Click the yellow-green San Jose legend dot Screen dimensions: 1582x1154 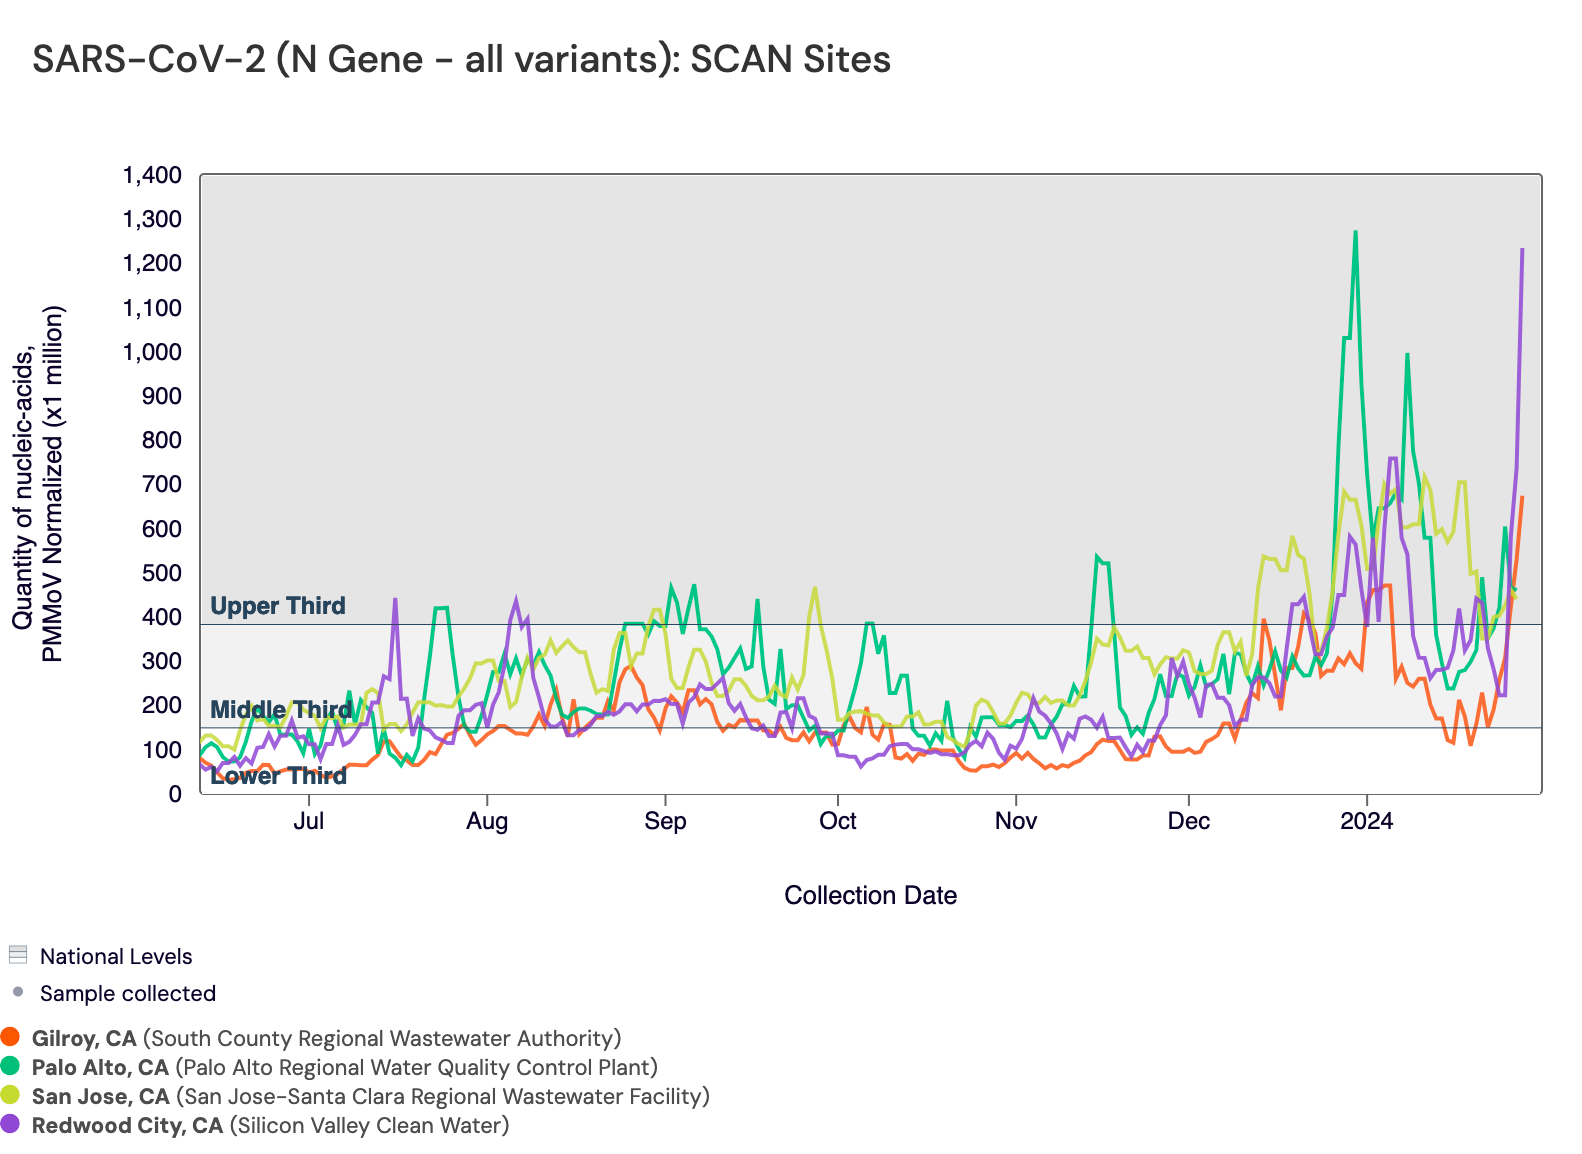point(11,1095)
